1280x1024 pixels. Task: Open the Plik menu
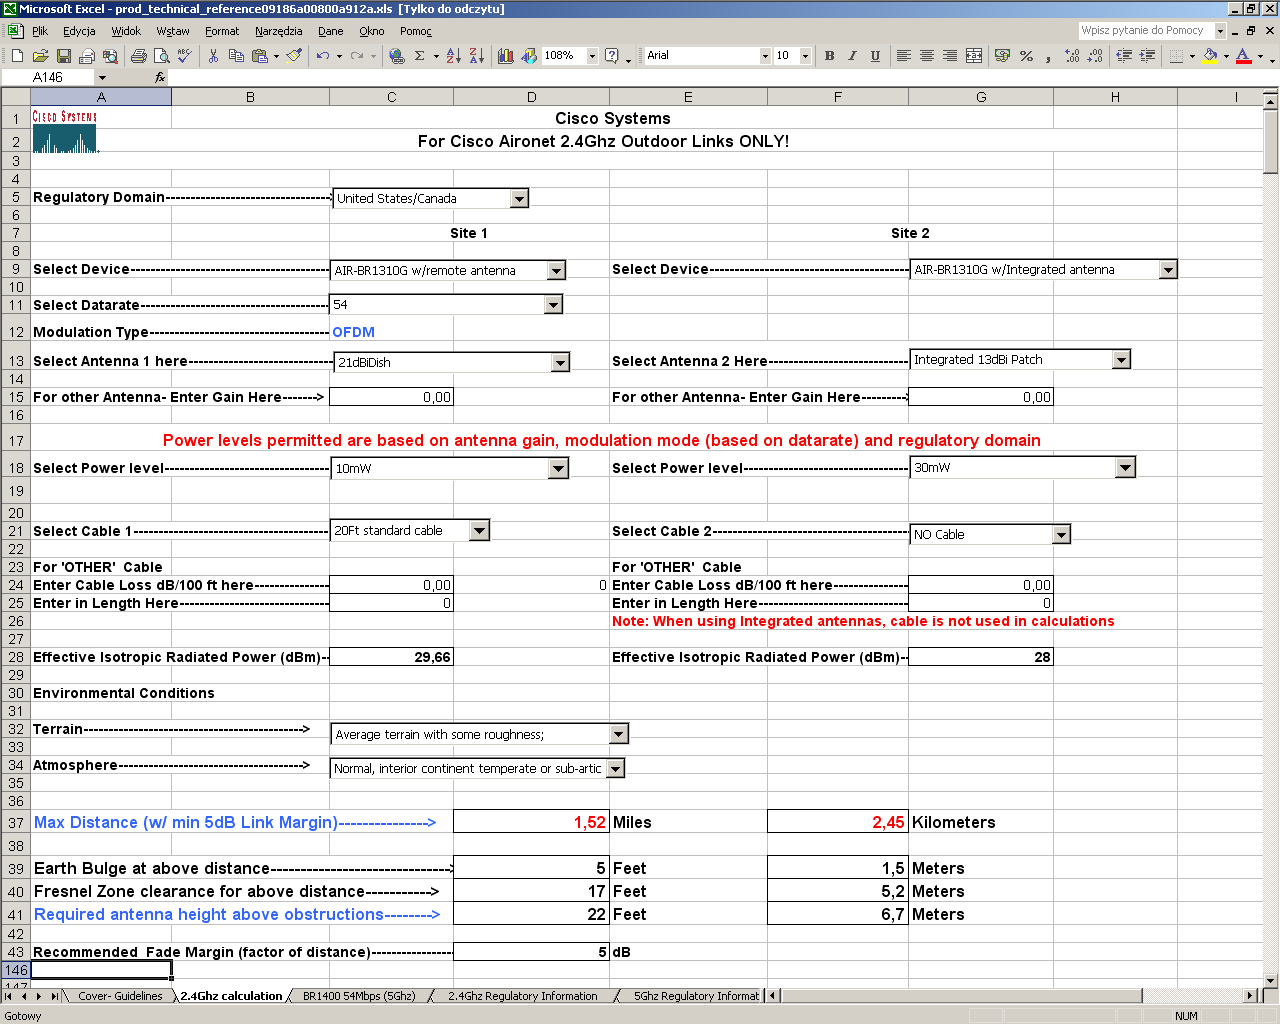pos(40,31)
